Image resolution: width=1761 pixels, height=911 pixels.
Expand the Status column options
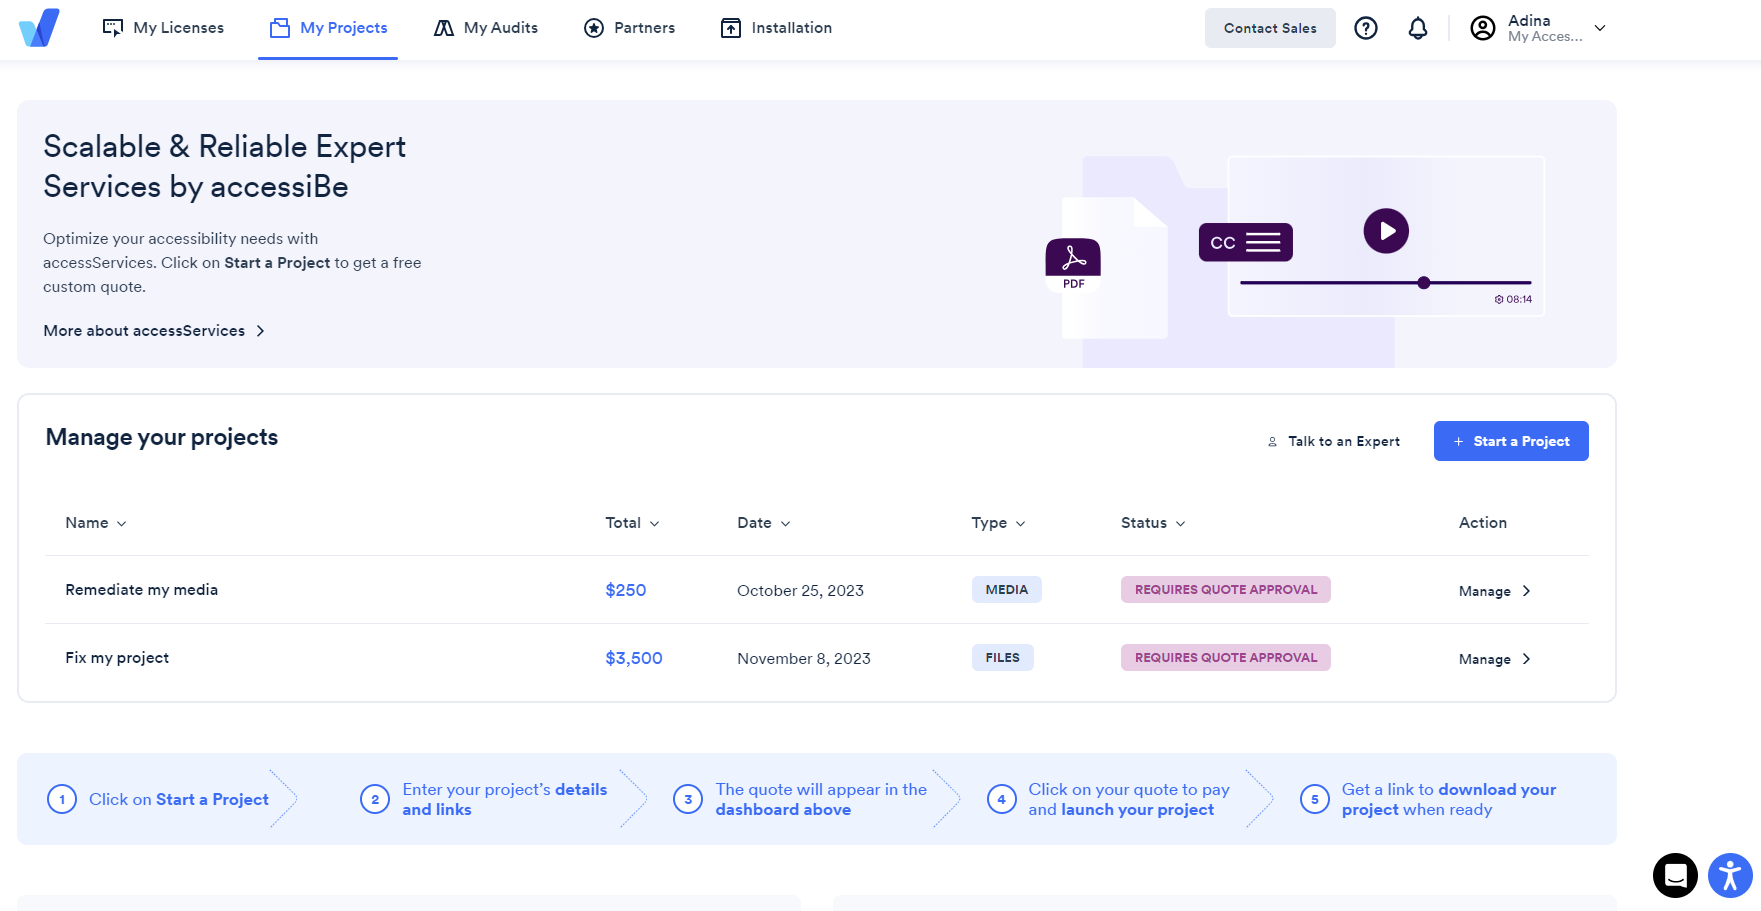pyautogui.click(x=1152, y=522)
